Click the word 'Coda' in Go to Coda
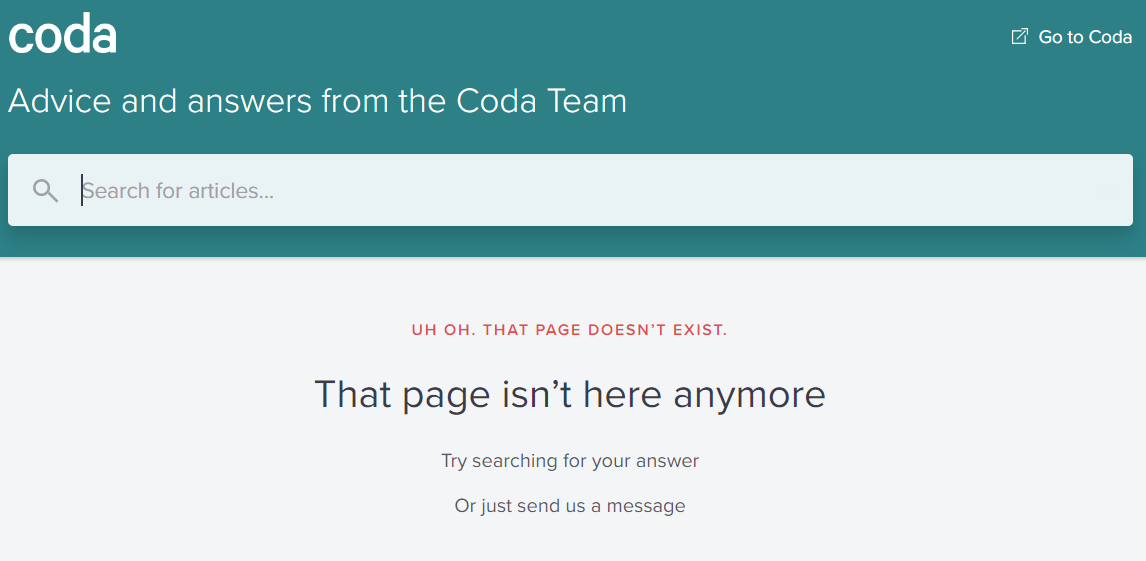This screenshot has height=561, width=1146. (x=1110, y=37)
